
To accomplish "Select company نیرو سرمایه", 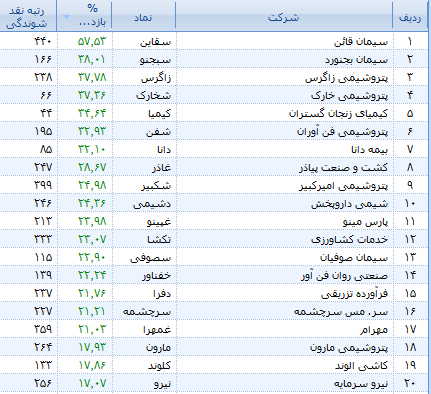I will 361,384.
